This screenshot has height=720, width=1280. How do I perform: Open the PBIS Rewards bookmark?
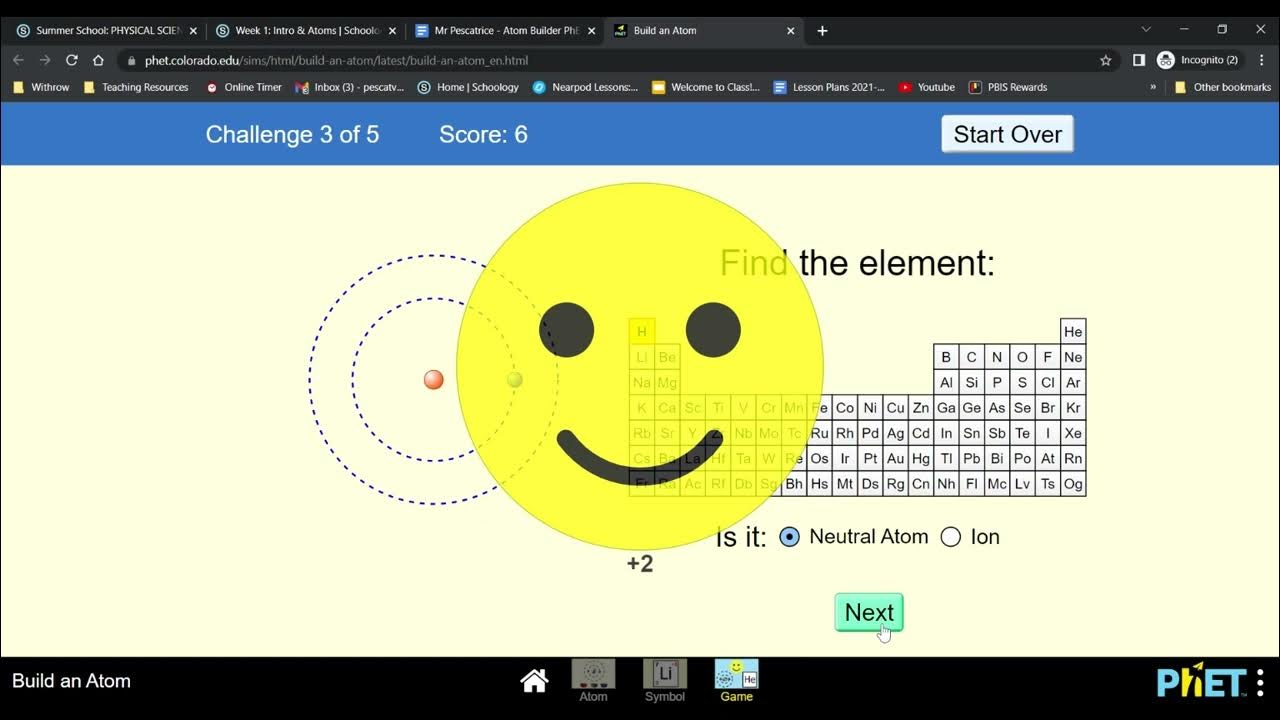click(x=1008, y=87)
